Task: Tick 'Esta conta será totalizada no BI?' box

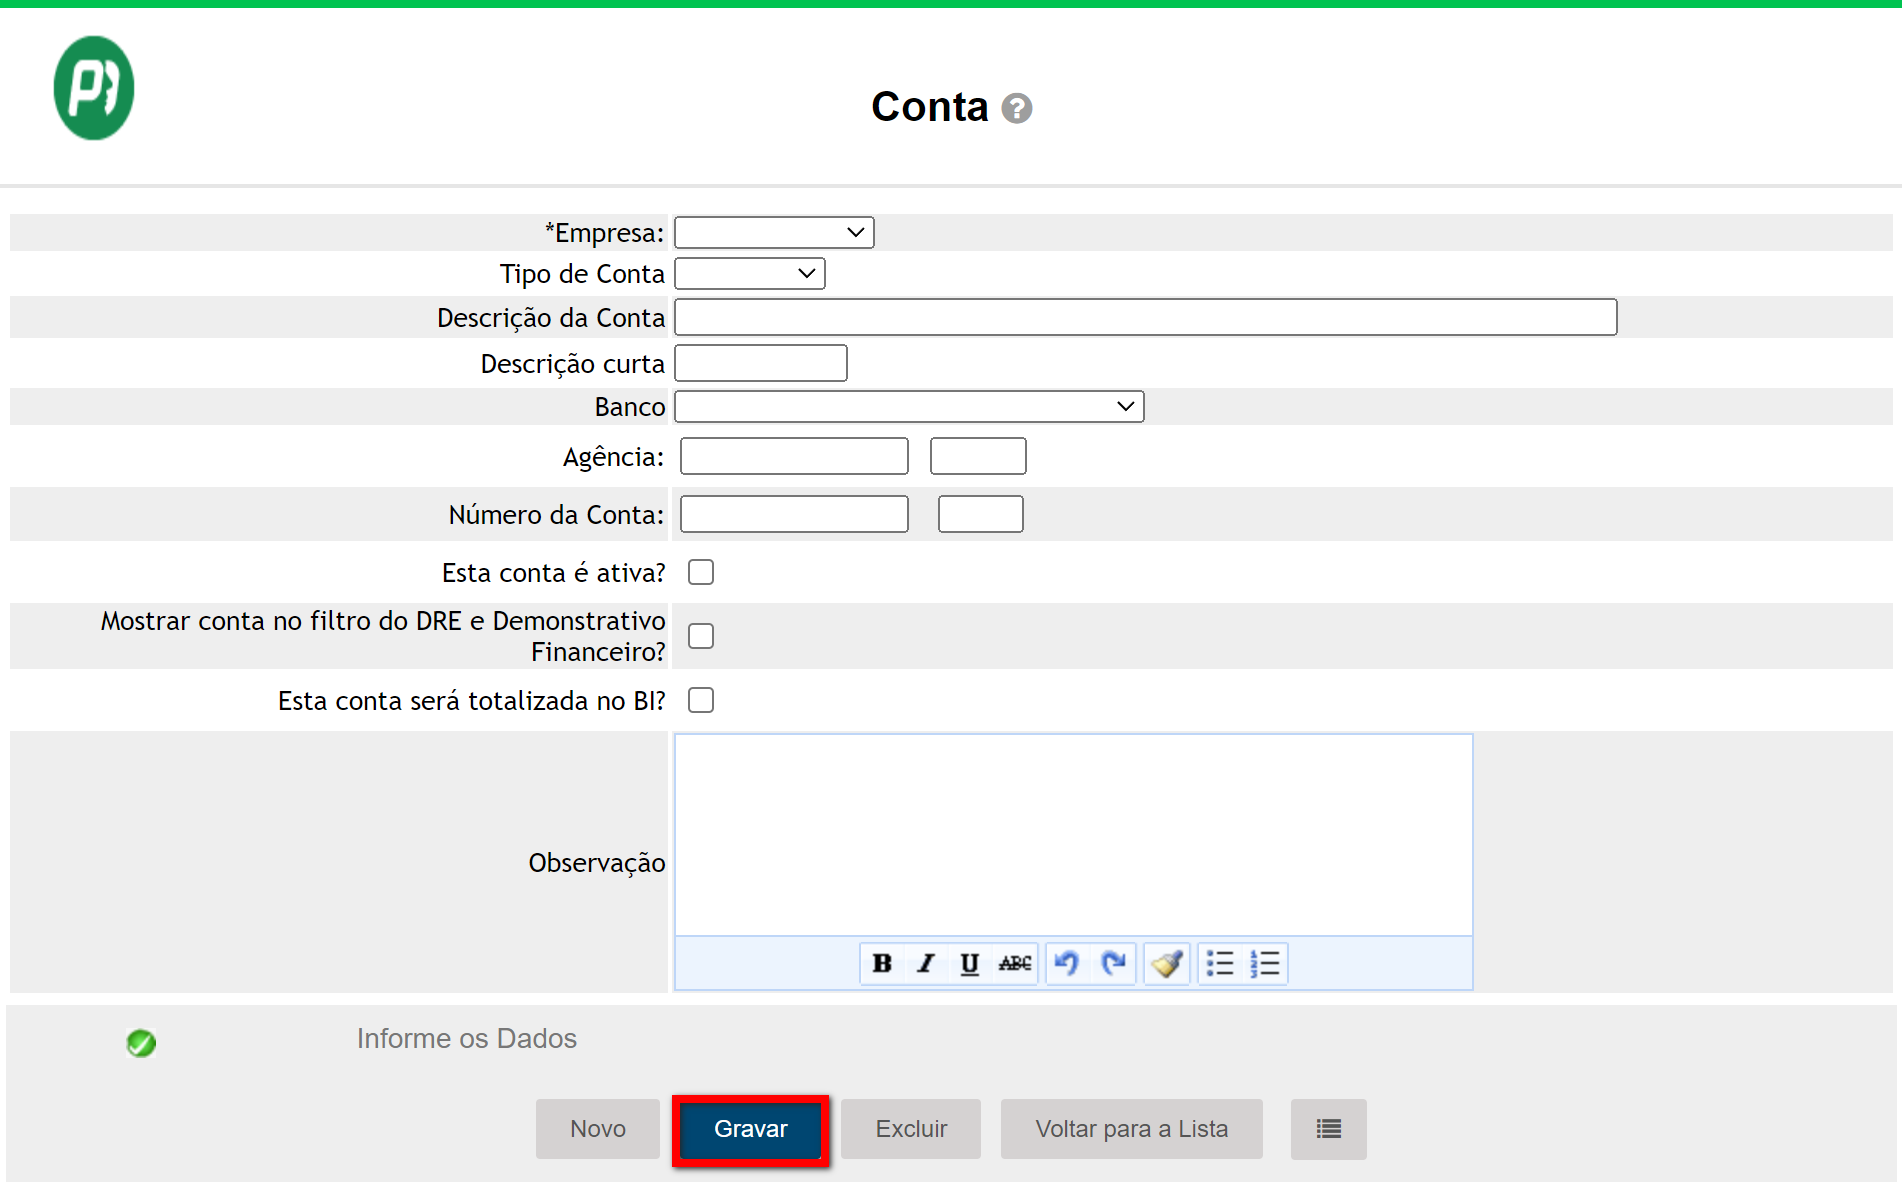Action: pos(701,700)
